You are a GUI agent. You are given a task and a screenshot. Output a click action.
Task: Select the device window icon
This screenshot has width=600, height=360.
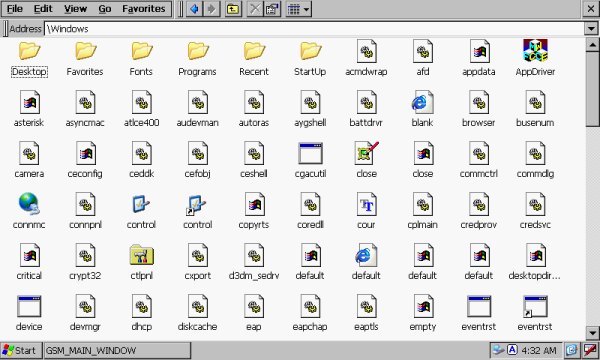(x=29, y=306)
